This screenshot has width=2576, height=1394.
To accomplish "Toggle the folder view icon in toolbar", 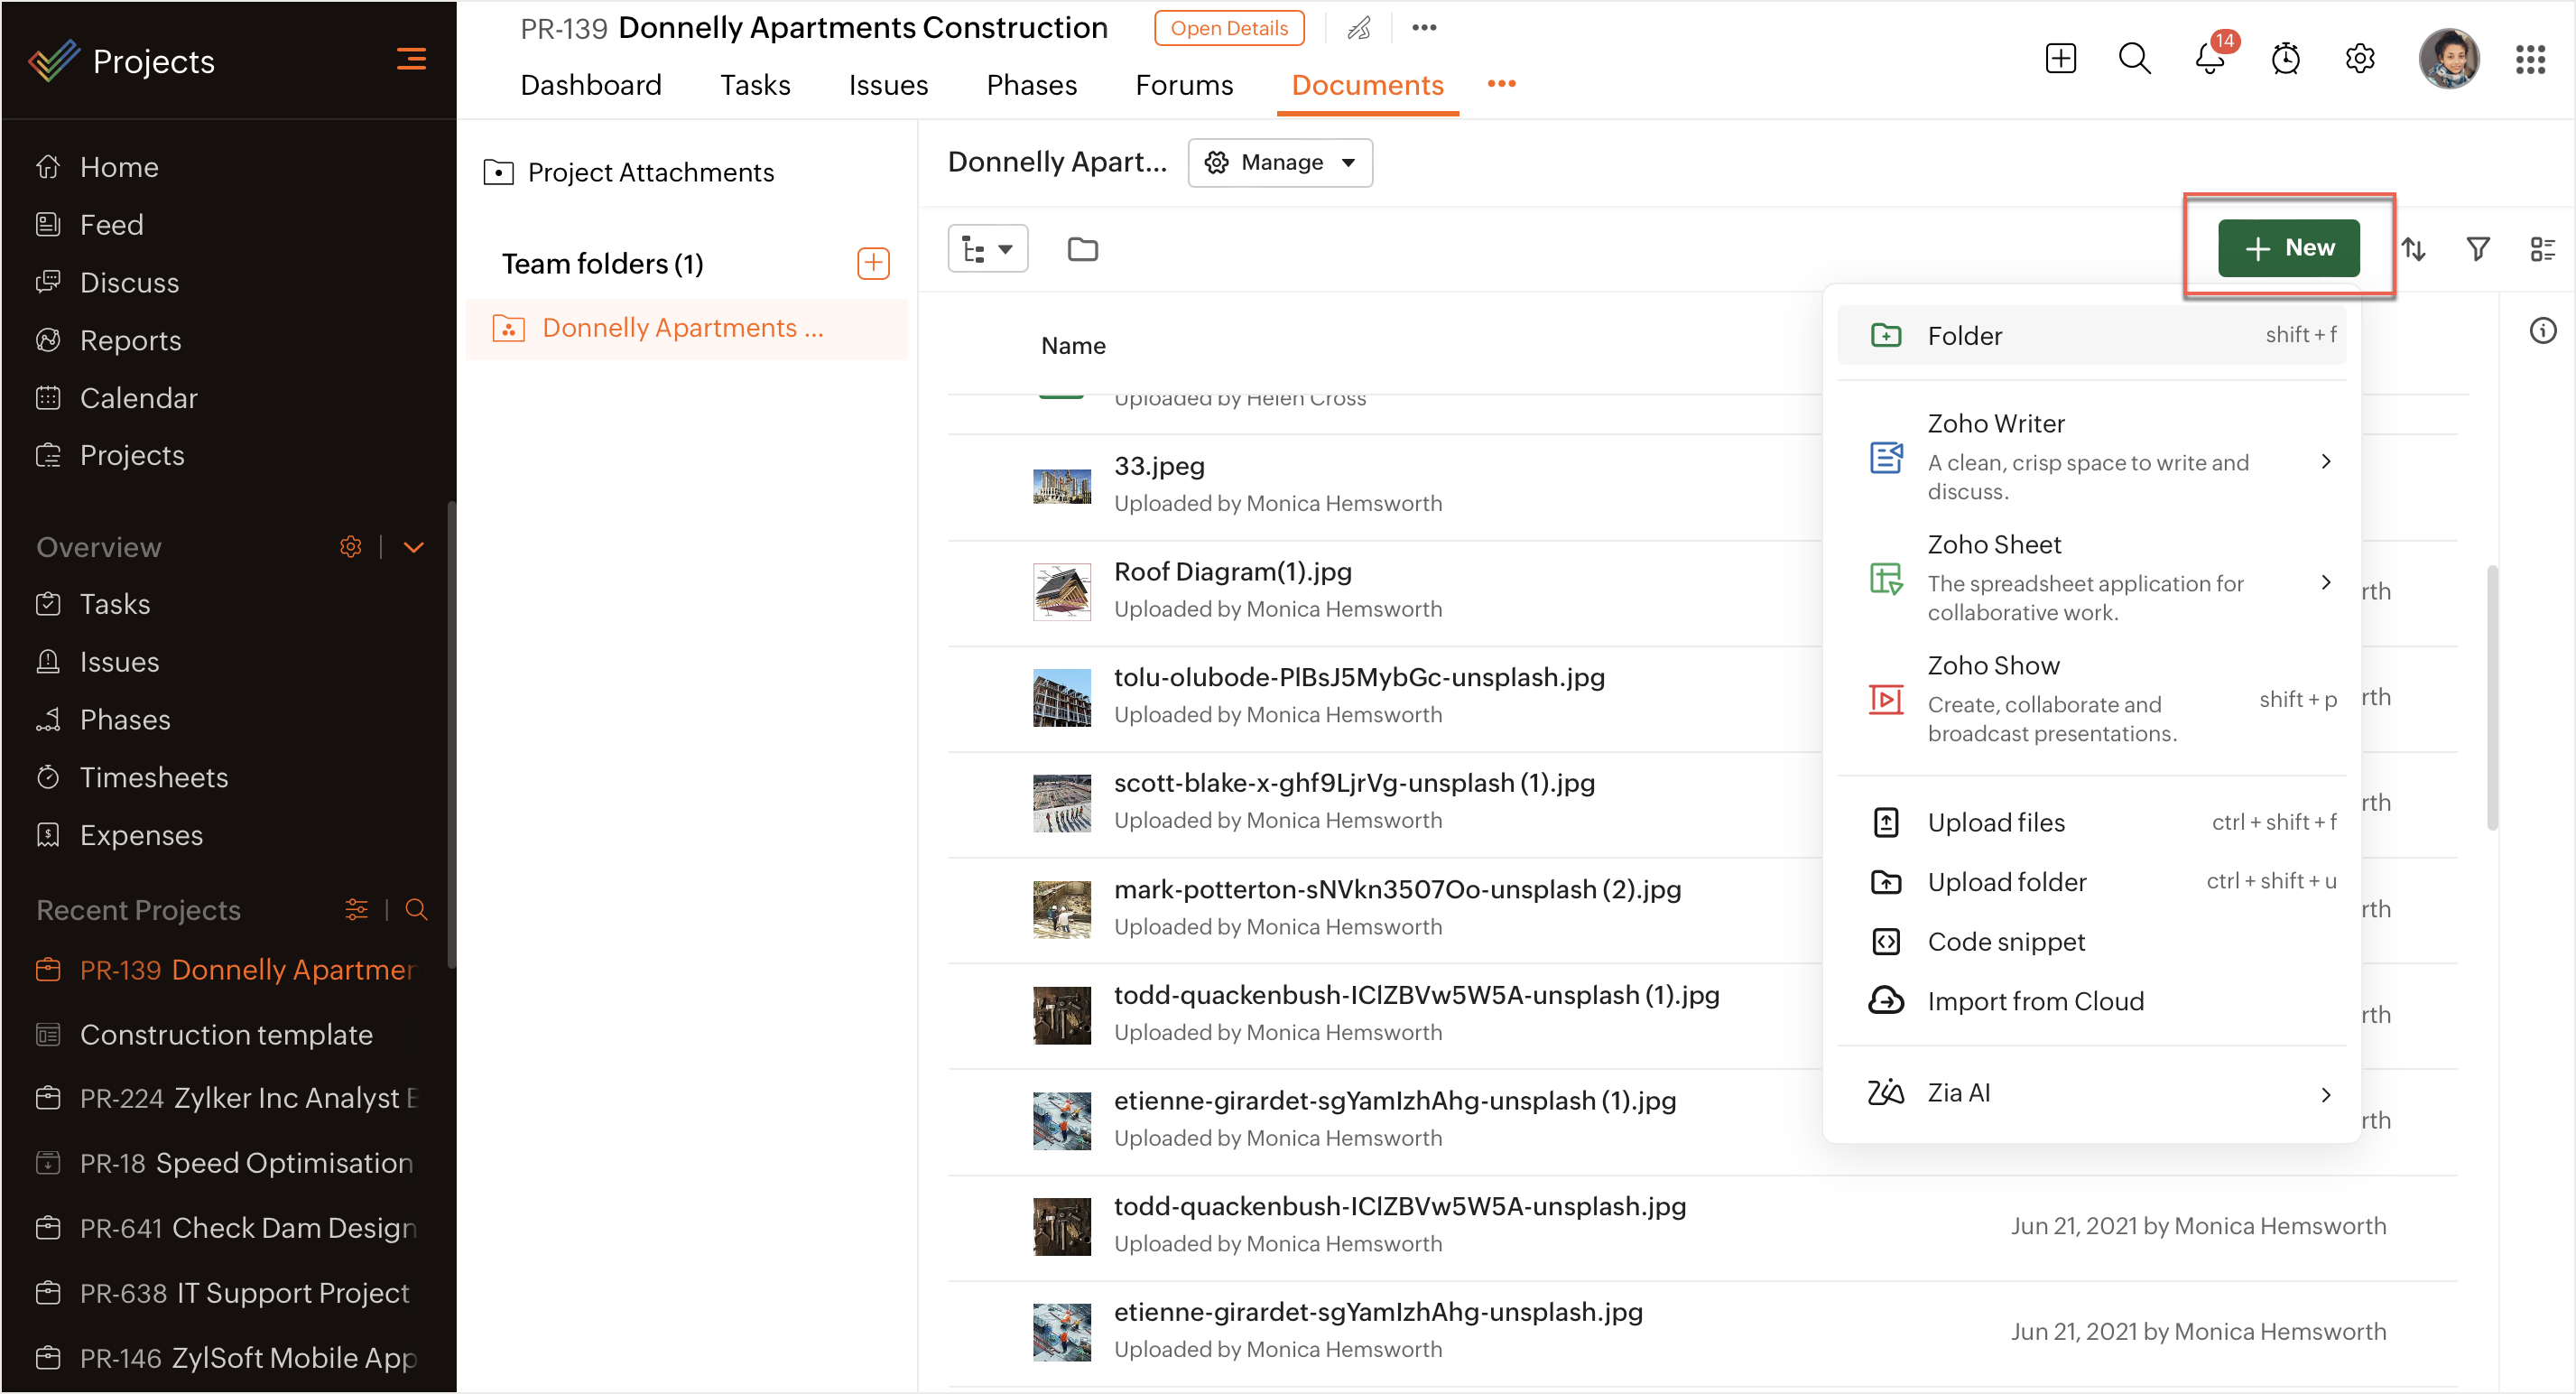I will (x=1082, y=249).
